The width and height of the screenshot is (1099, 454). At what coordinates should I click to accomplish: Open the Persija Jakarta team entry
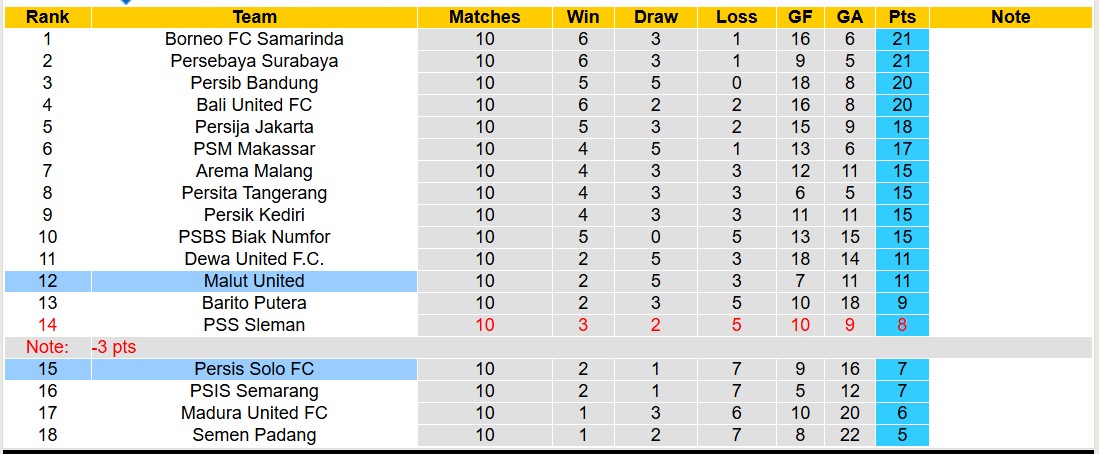click(x=254, y=127)
